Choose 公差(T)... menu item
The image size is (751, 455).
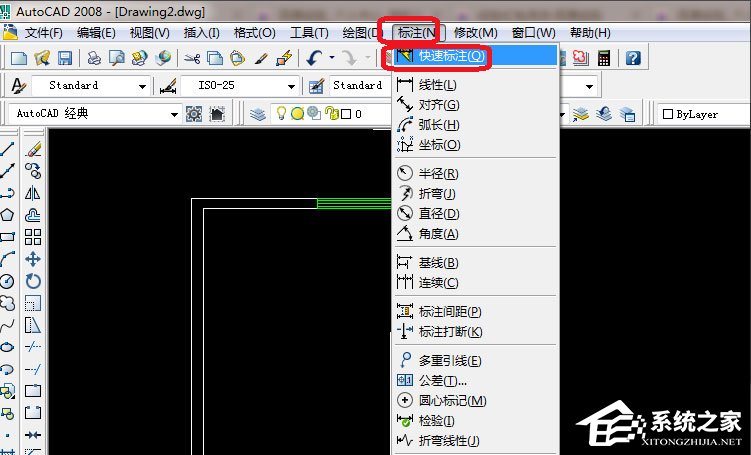point(476,380)
